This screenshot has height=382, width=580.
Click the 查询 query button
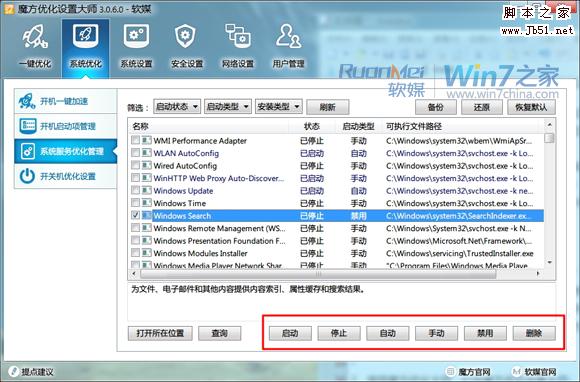(219, 333)
